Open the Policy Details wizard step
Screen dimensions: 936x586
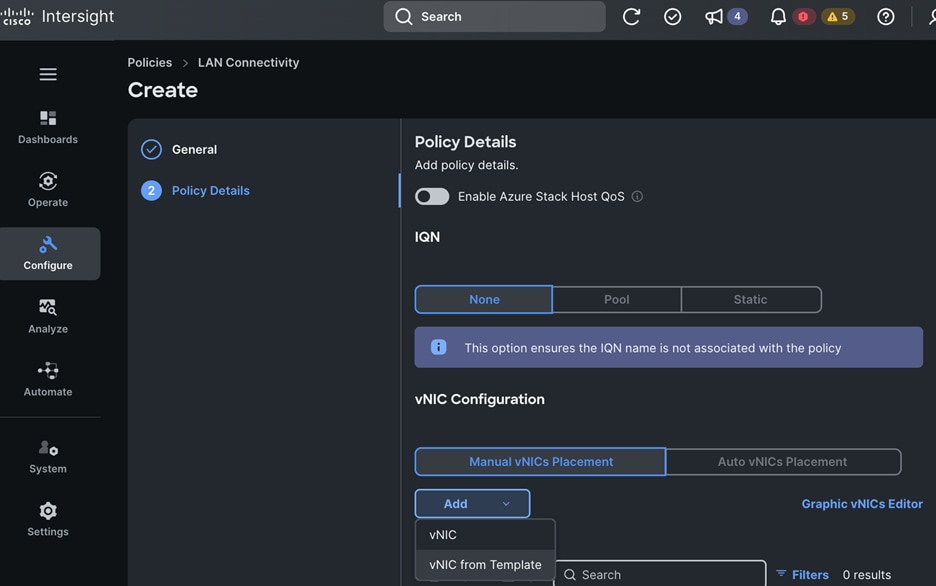211,190
